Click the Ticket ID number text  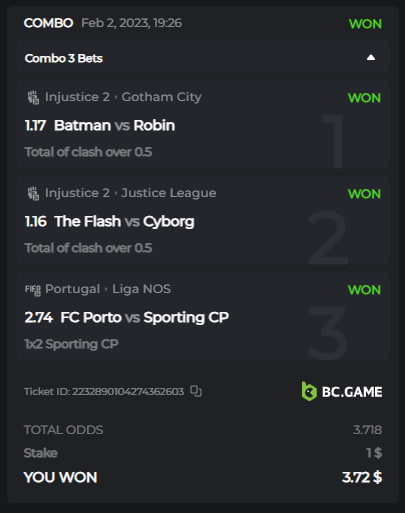tap(128, 391)
